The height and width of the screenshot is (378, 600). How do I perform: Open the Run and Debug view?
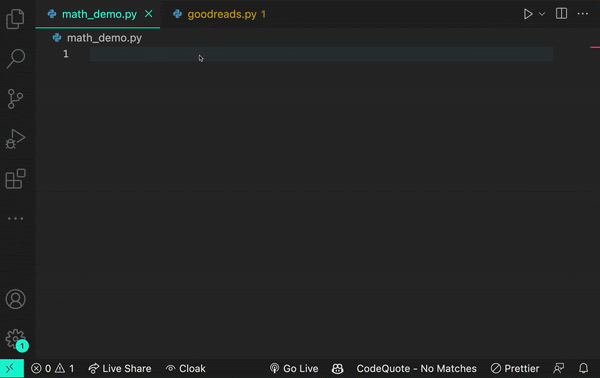[x=15, y=139]
